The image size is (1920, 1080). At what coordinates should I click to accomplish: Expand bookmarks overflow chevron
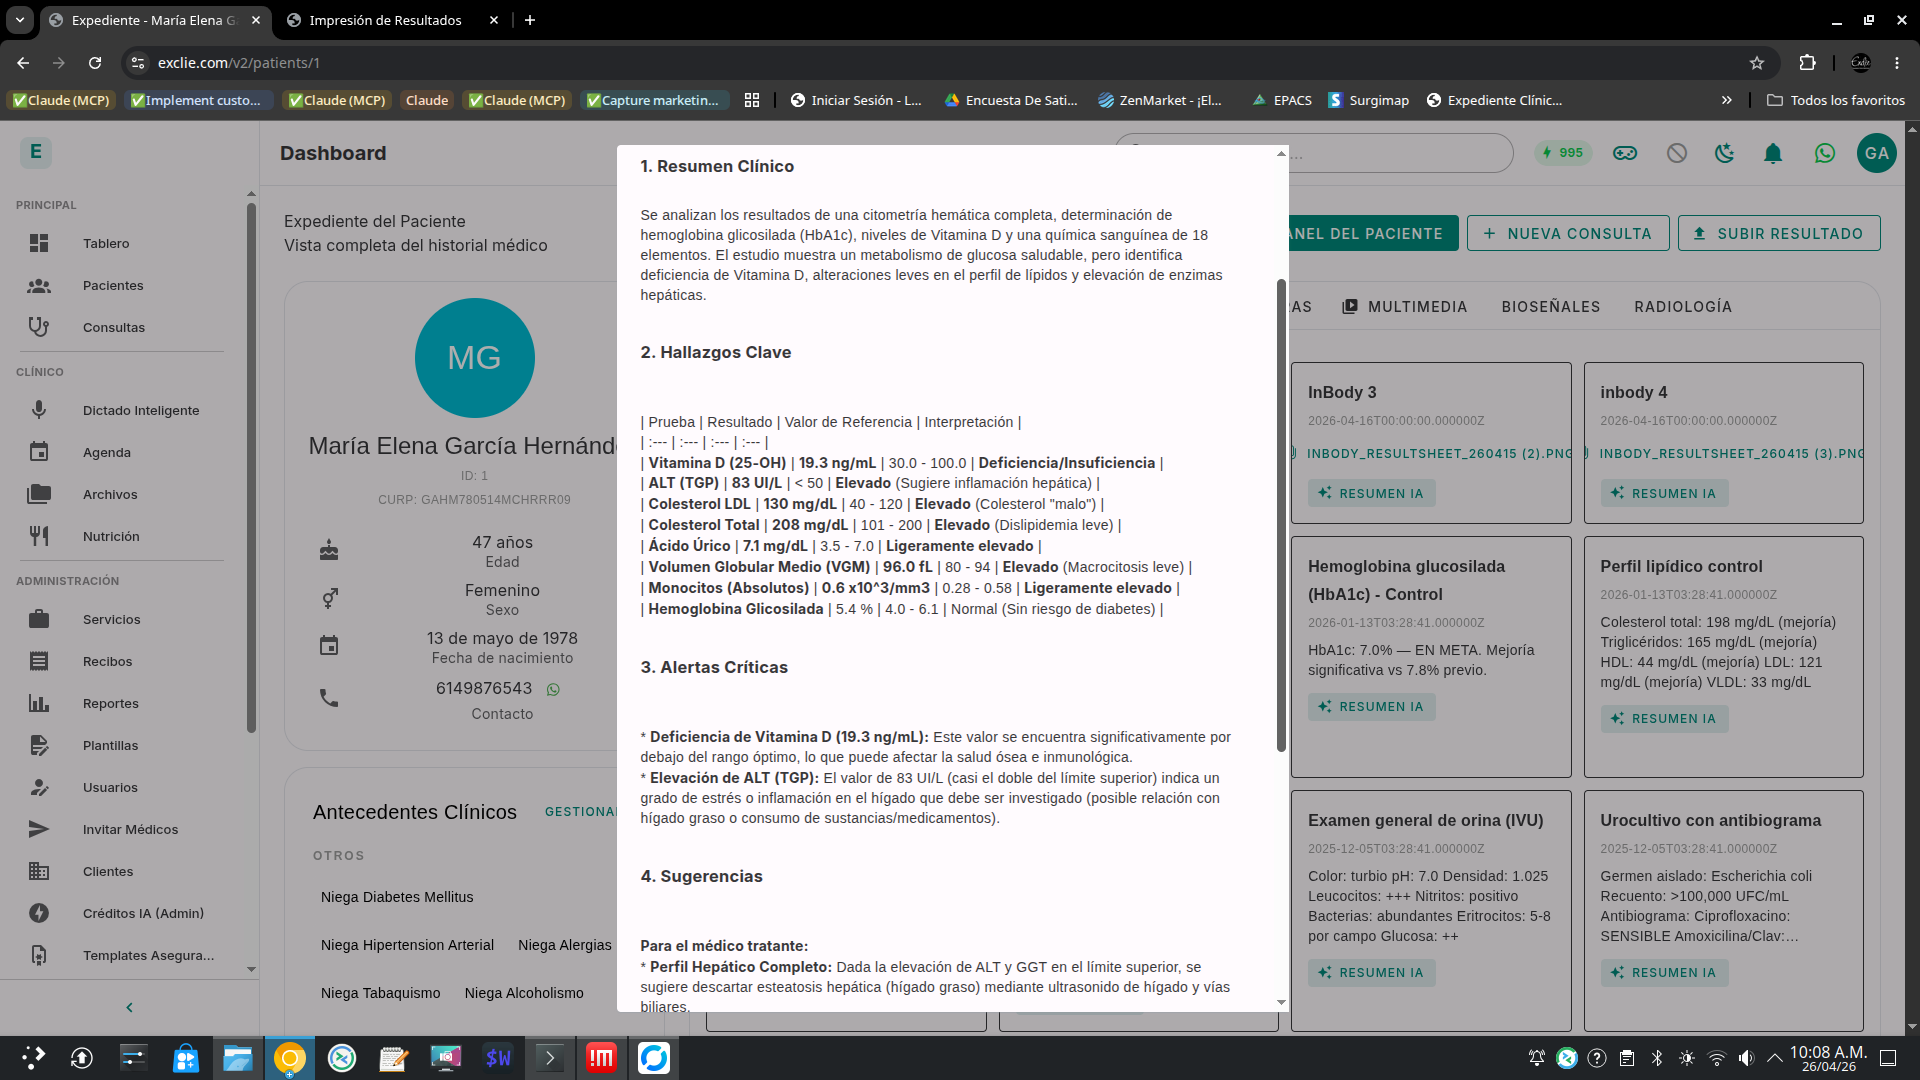(1726, 100)
